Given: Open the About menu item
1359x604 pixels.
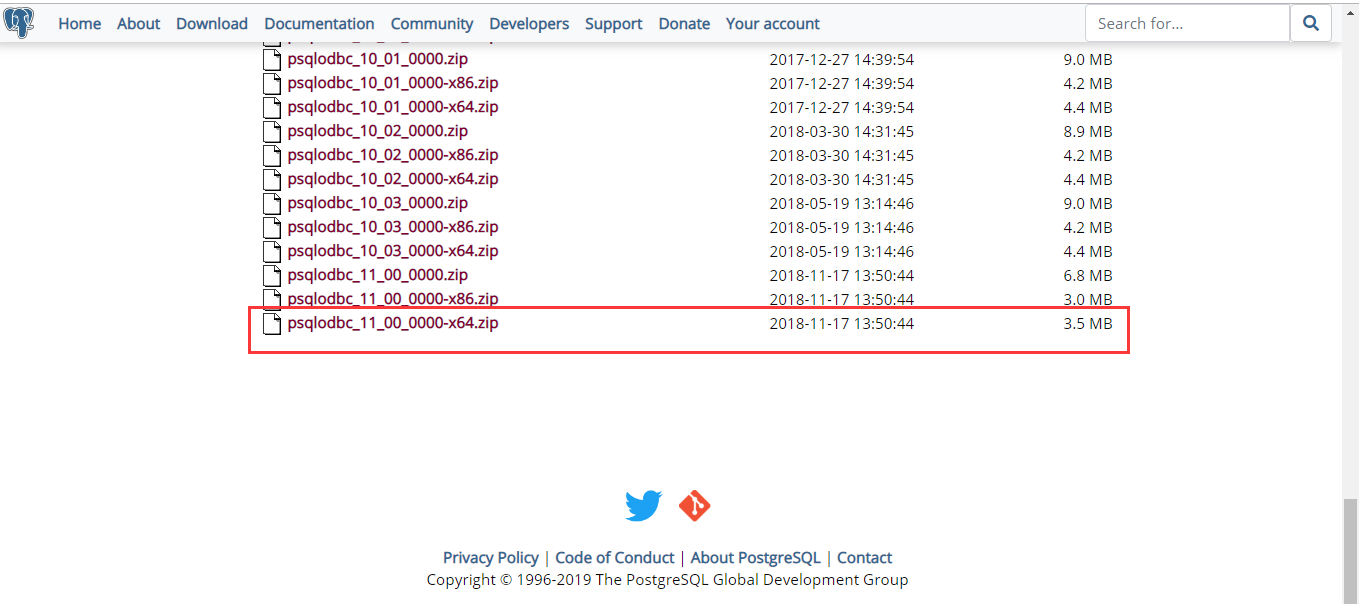Looking at the screenshot, I should pos(138,23).
